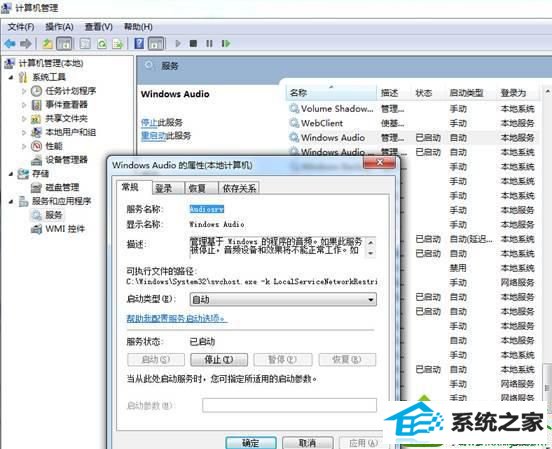The width and height of the screenshot is (552, 449).
Task: Open the 启动类型 dropdown
Action: pyautogui.click(x=283, y=299)
